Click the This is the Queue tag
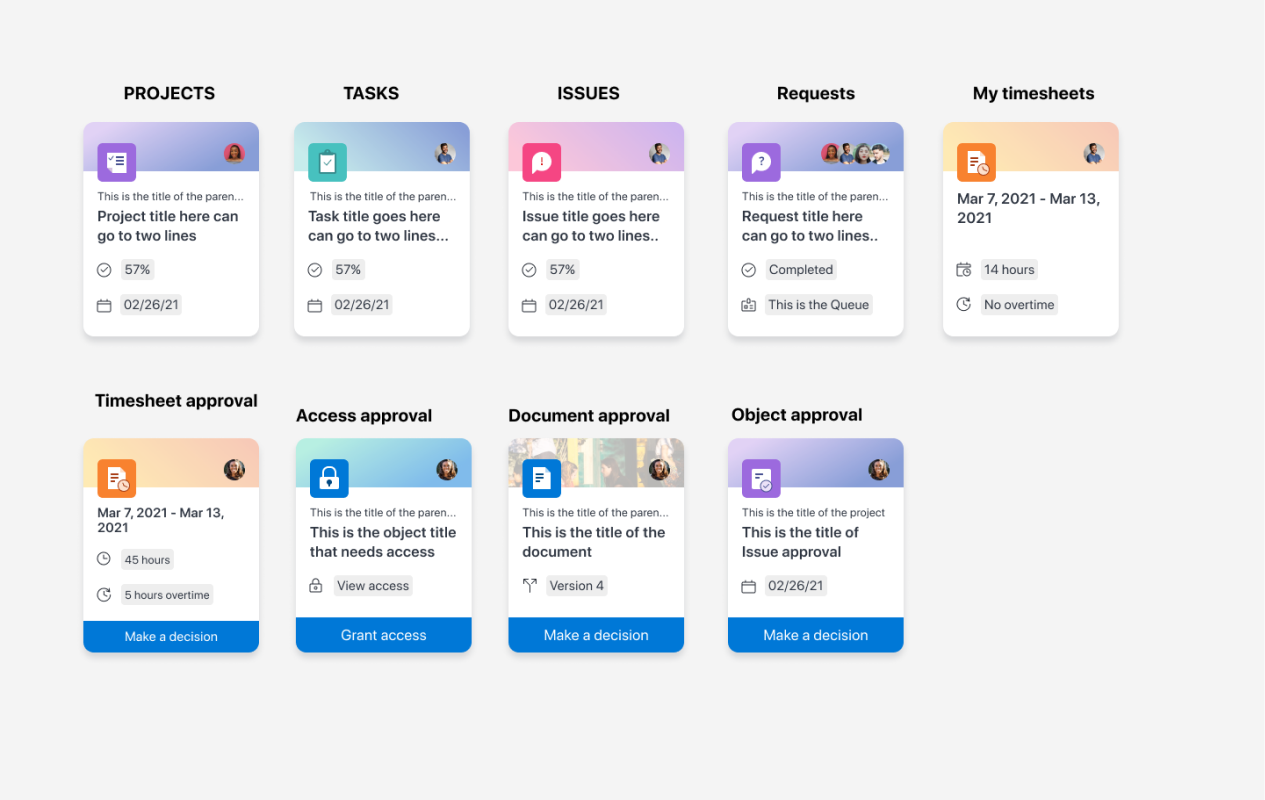Viewport: 1265px width, 800px height. click(x=818, y=305)
